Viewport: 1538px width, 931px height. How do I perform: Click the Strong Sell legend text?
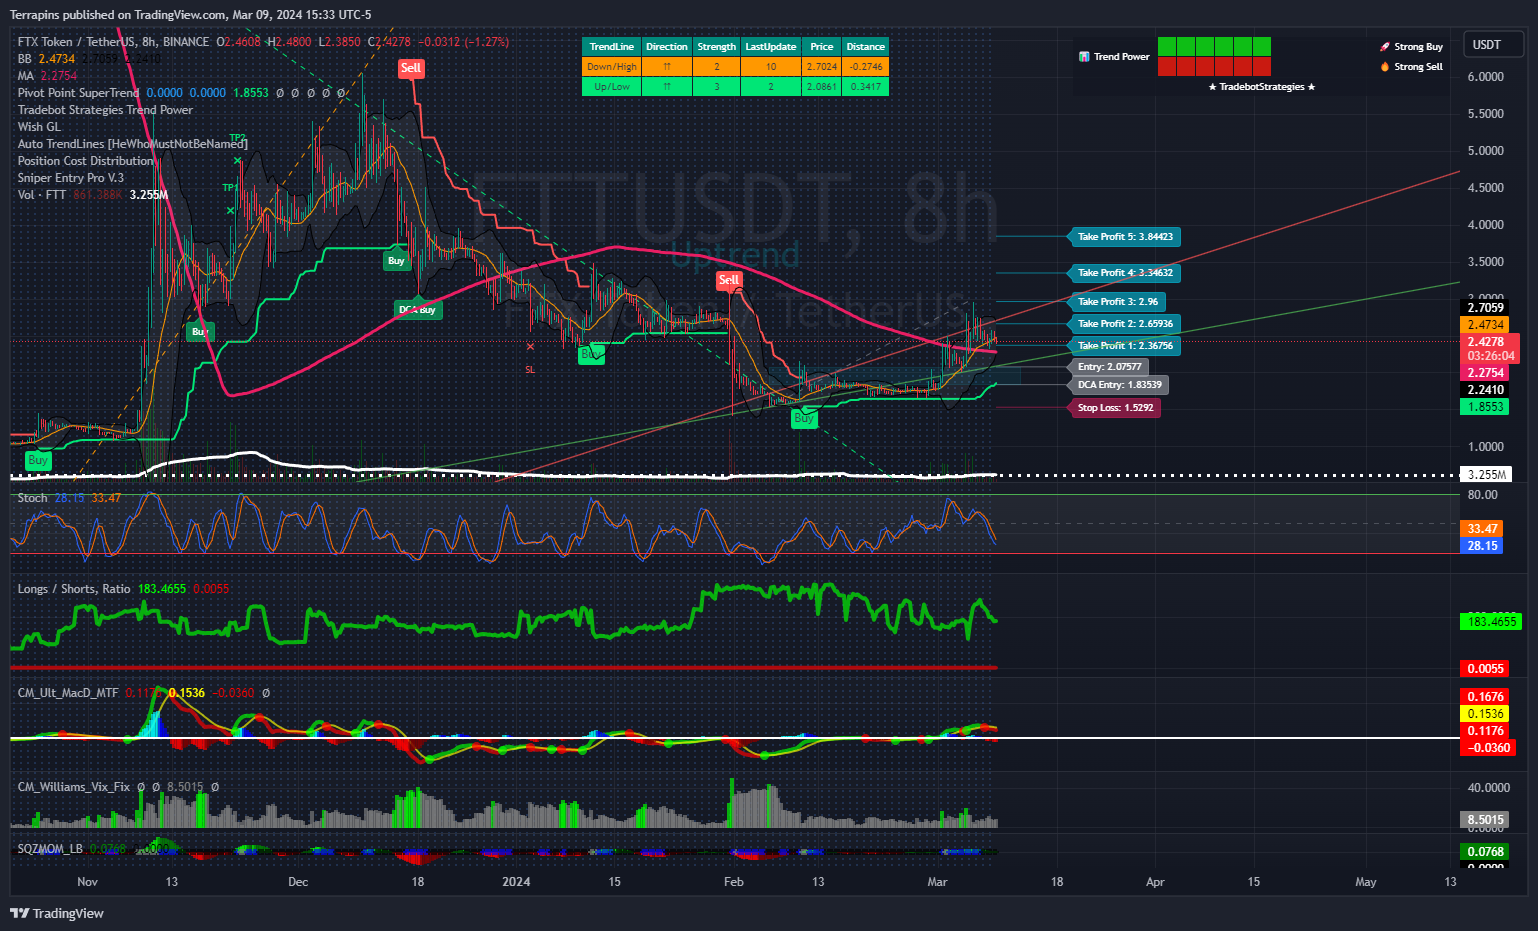[1419, 67]
